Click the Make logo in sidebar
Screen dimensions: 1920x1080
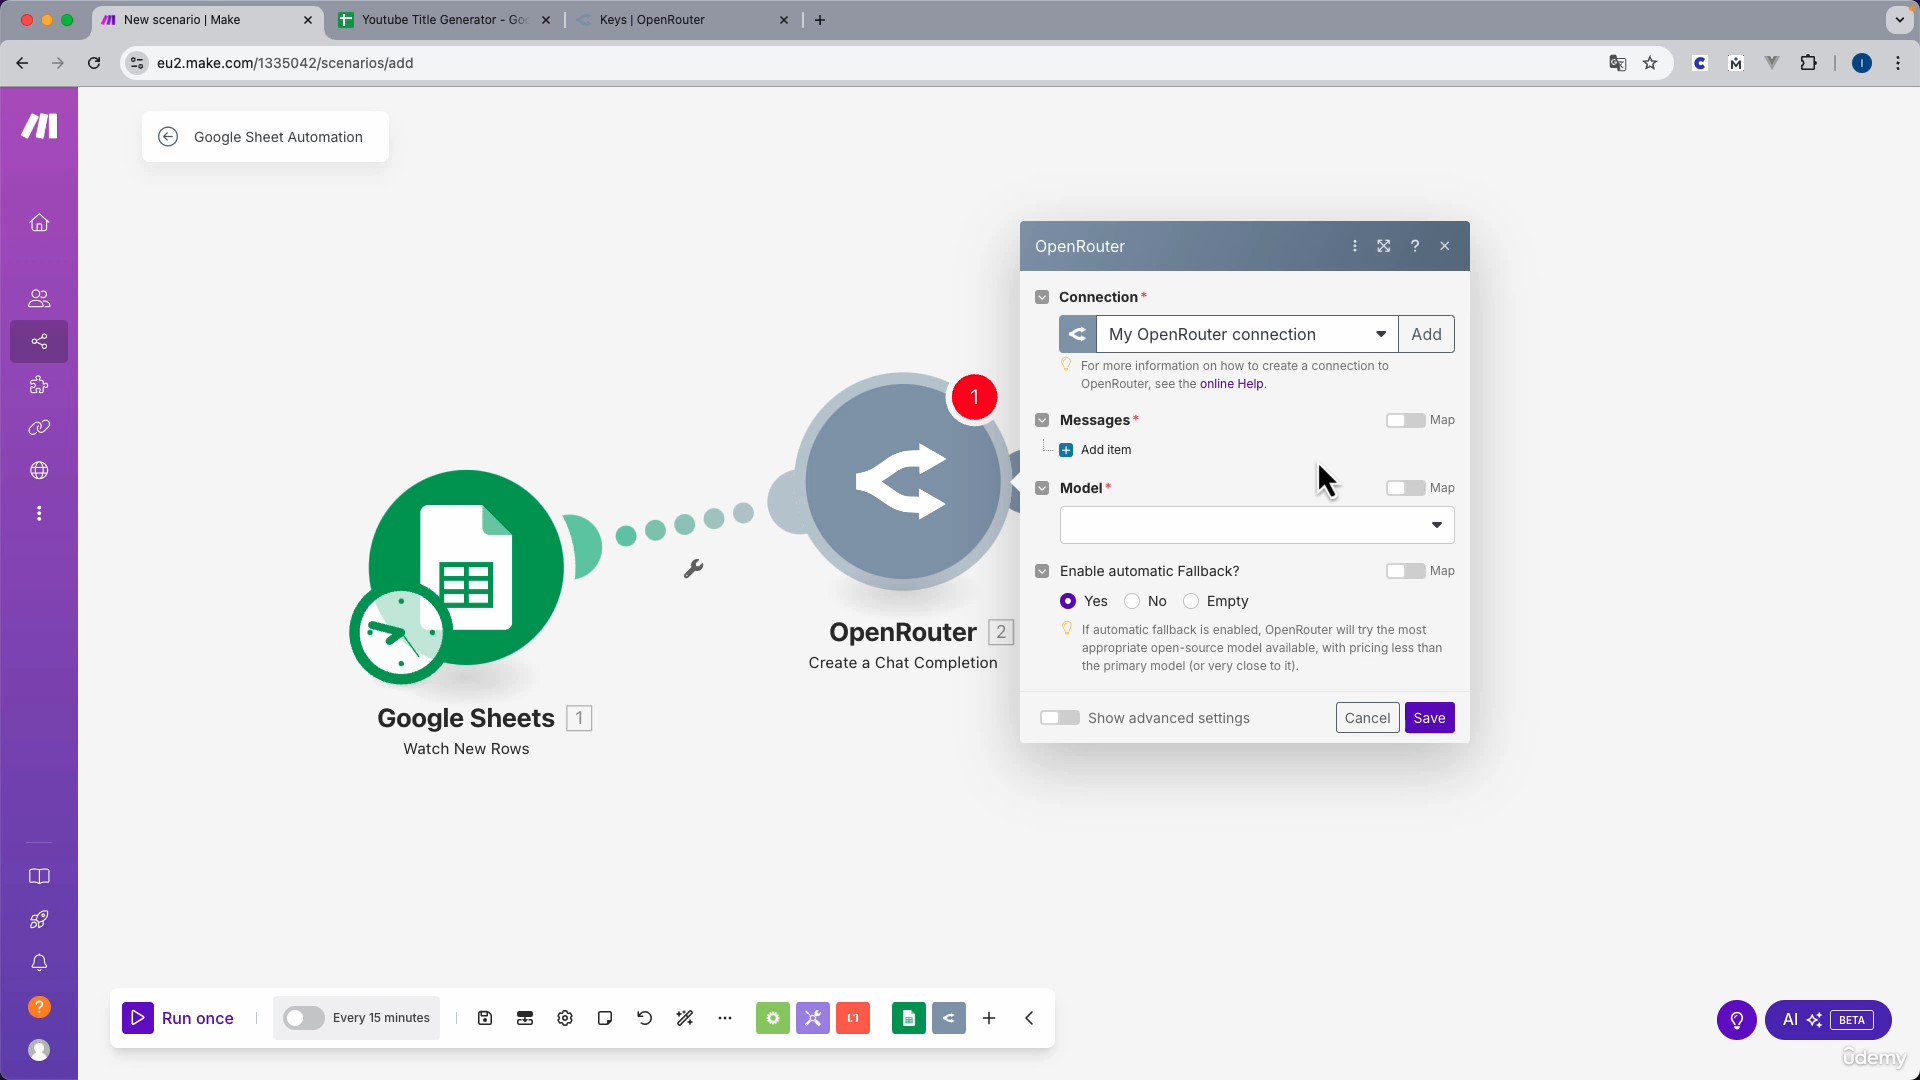pos(40,126)
